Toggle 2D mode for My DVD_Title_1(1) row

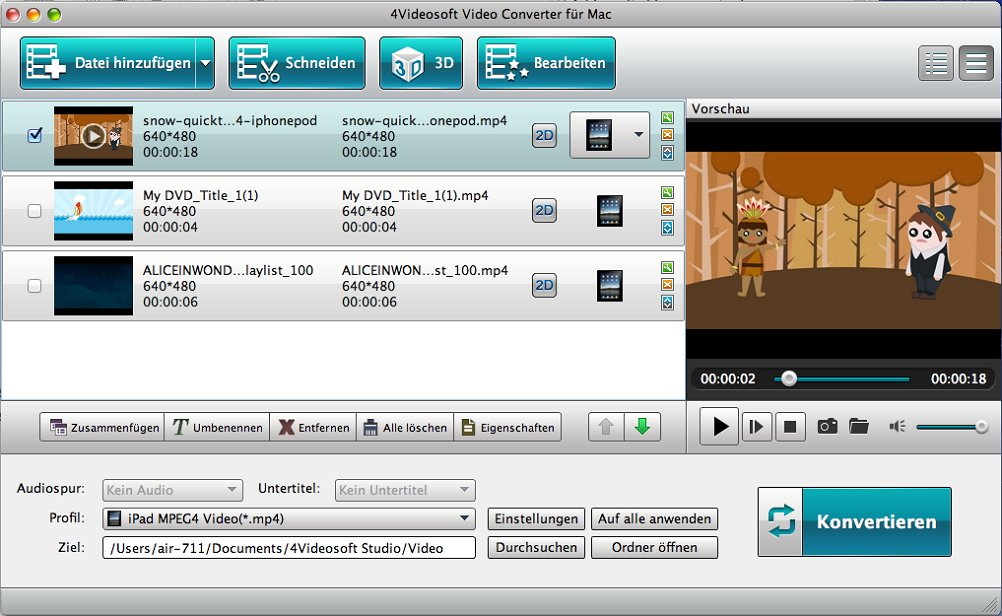point(544,210)
